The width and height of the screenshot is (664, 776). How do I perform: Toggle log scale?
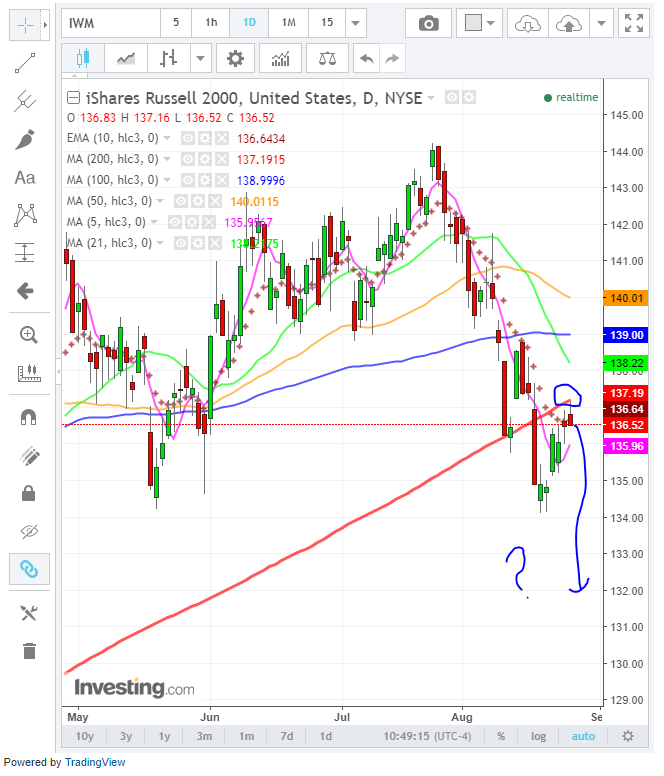click(x=538, y=736)
